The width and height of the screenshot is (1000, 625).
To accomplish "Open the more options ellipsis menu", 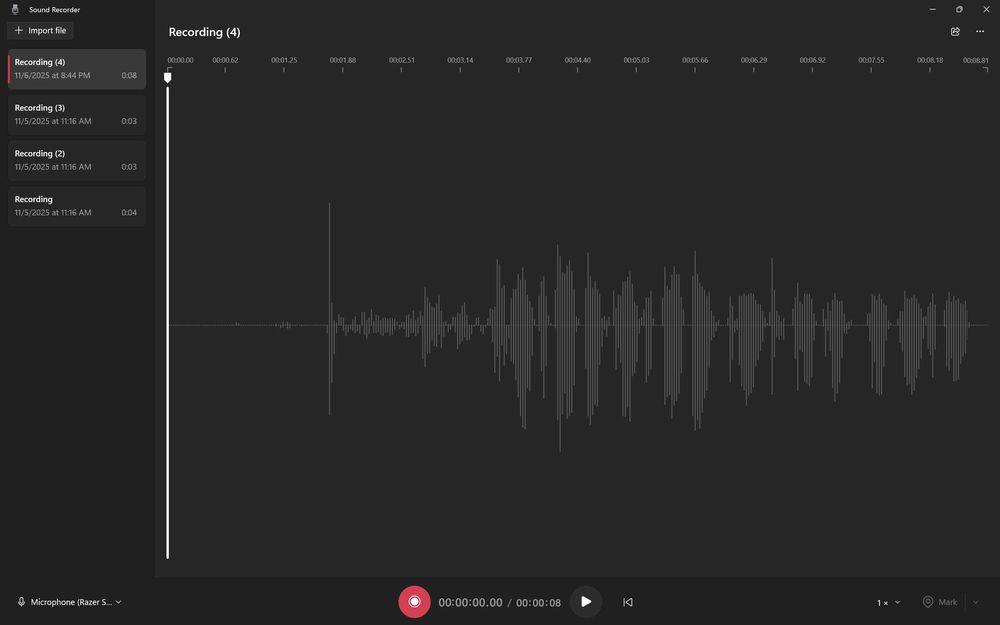I will pos(980,31).
